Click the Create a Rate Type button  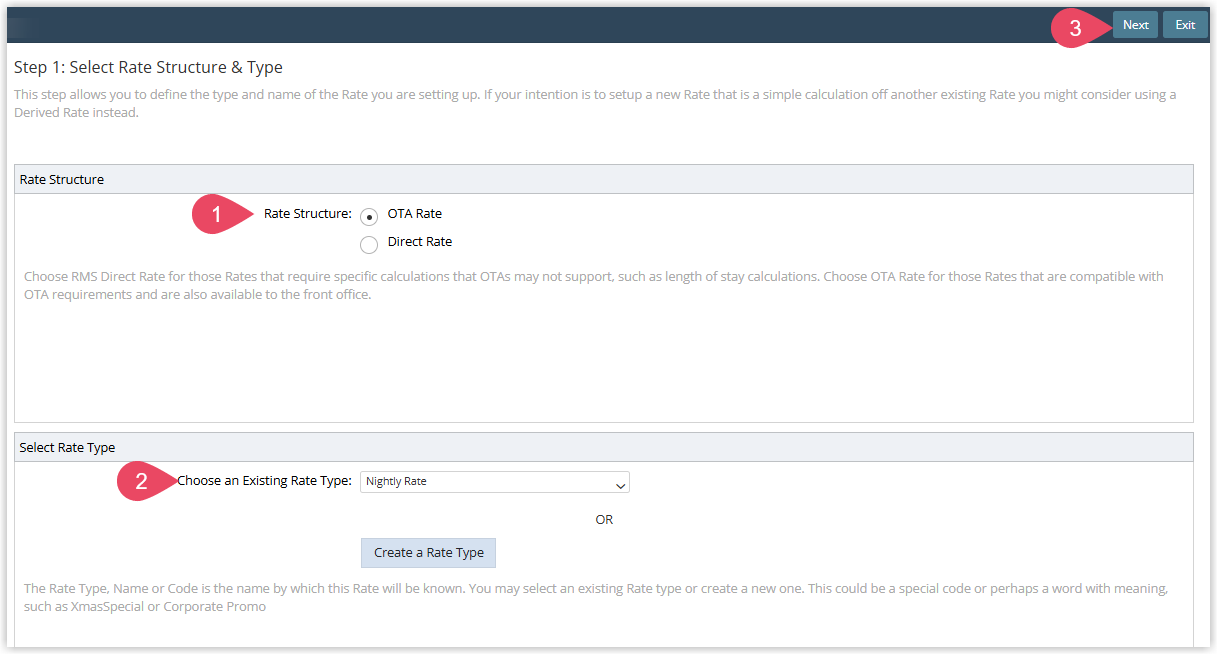pyautogui.click(x=428, y=553)
